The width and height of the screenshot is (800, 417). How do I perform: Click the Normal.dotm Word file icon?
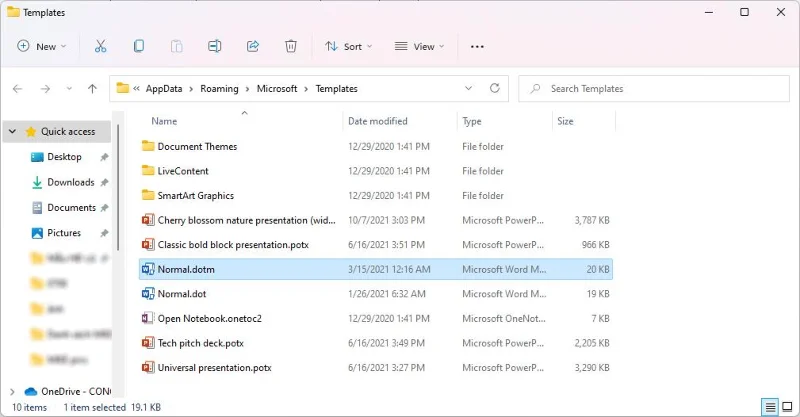tap(148, 269)
